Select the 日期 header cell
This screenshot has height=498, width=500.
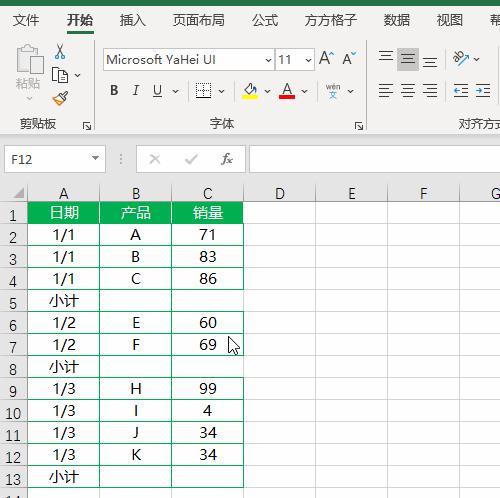point(63,212)
